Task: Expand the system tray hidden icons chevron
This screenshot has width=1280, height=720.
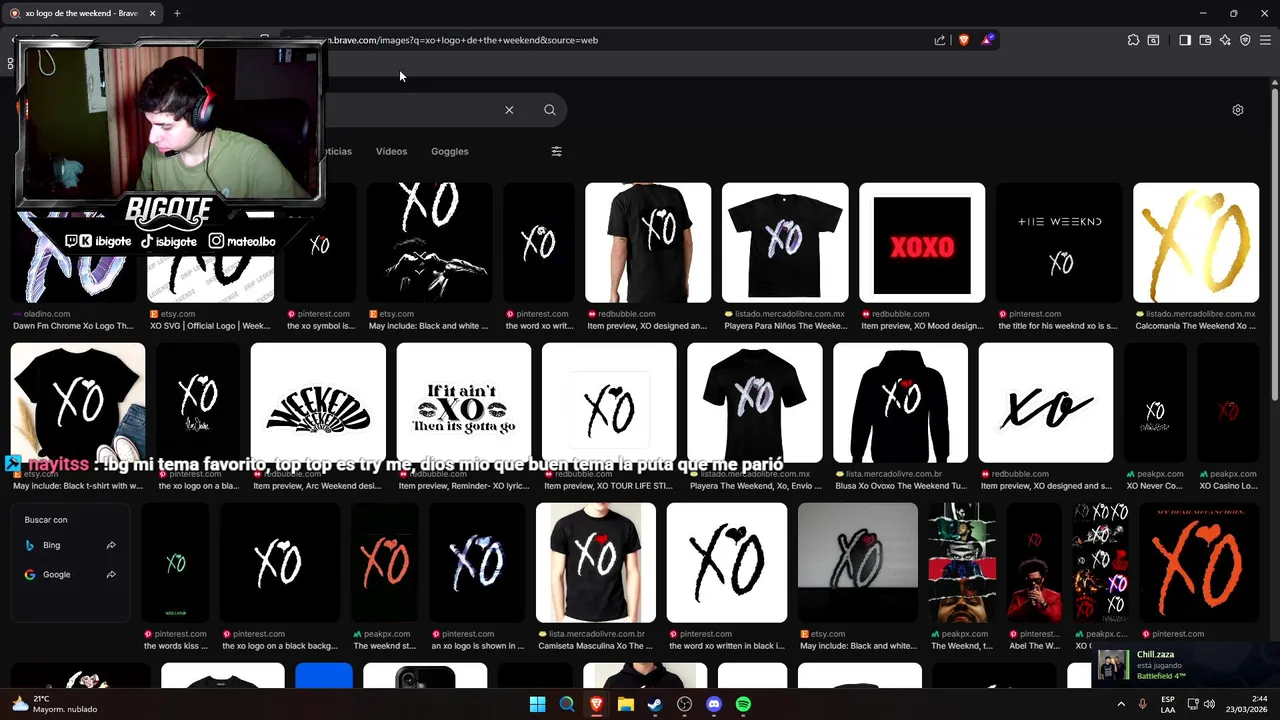Action: (x=1121, y=704)
